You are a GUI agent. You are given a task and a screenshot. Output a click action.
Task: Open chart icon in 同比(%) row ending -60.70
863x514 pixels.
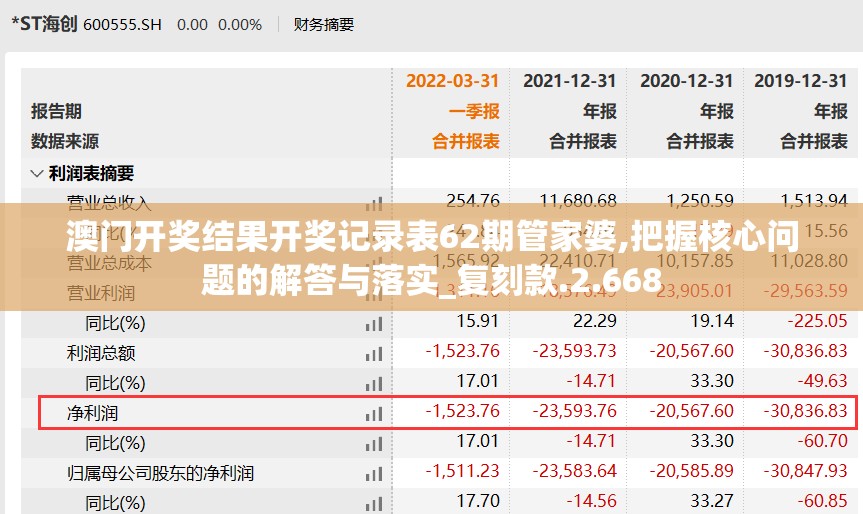pyautogui.click(x=374, y=444)
